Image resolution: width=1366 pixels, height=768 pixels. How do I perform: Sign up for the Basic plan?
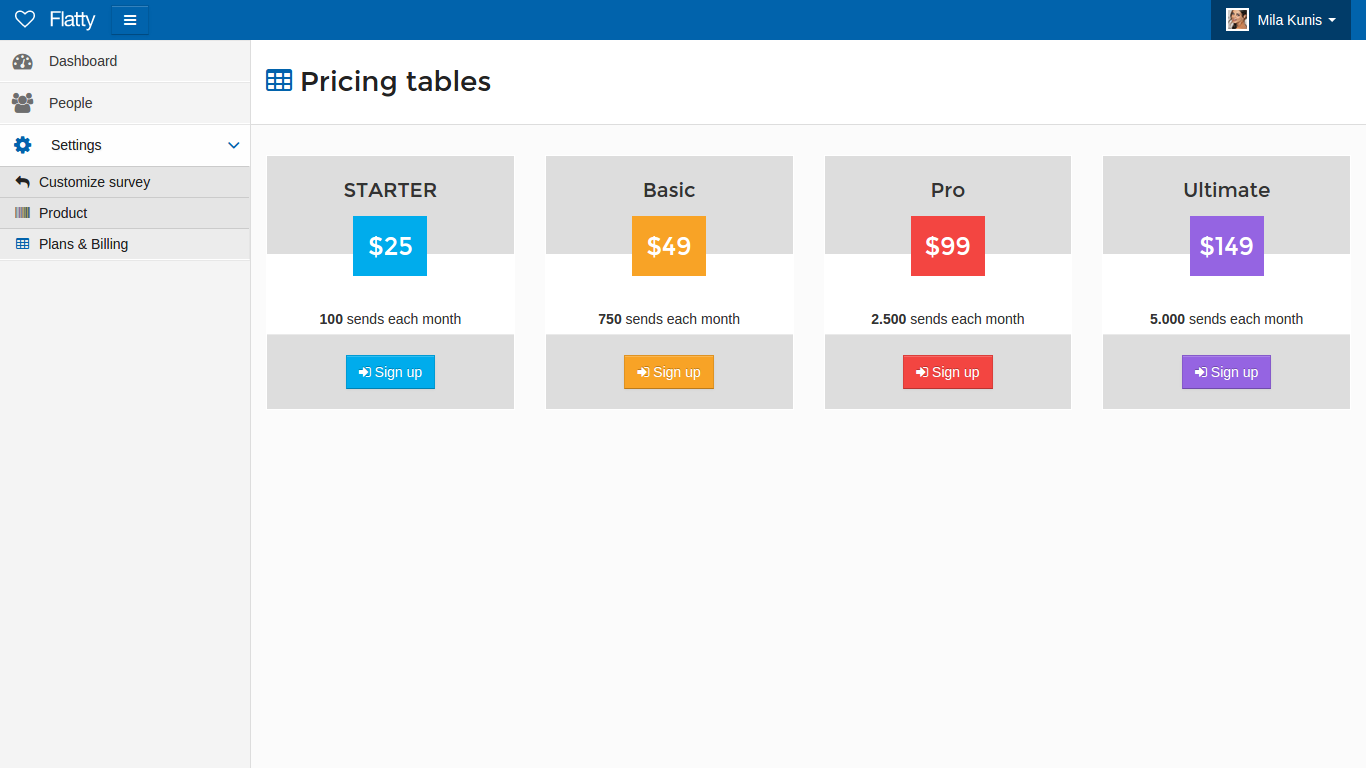tap(669, 372)
